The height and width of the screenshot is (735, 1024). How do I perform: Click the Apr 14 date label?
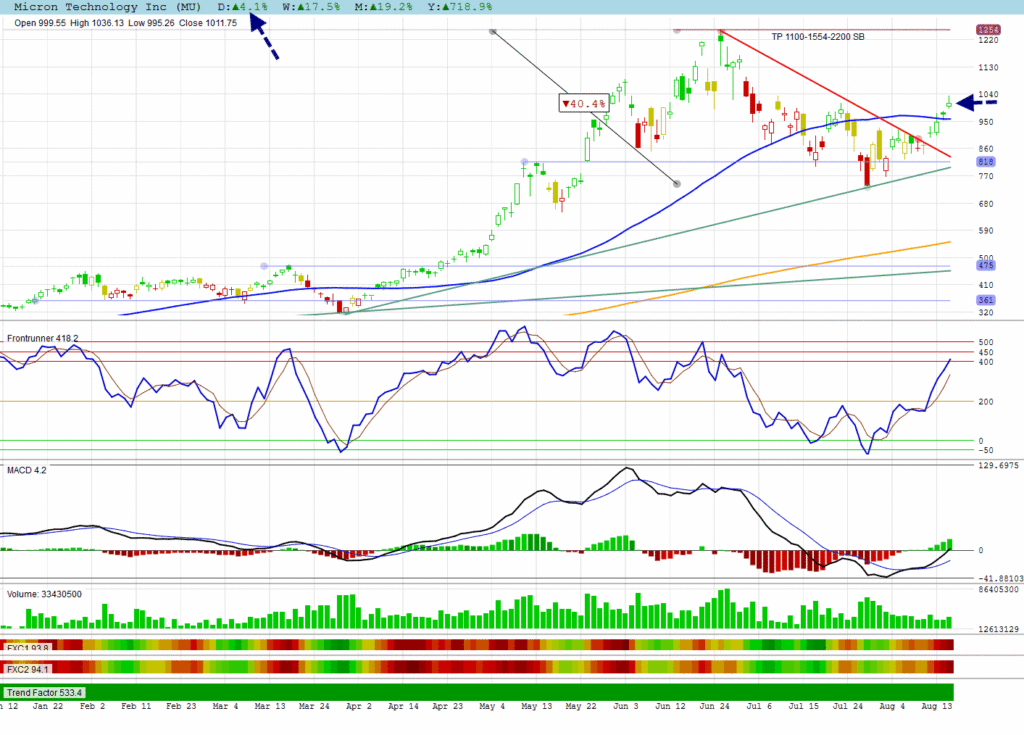pos(403,706)
